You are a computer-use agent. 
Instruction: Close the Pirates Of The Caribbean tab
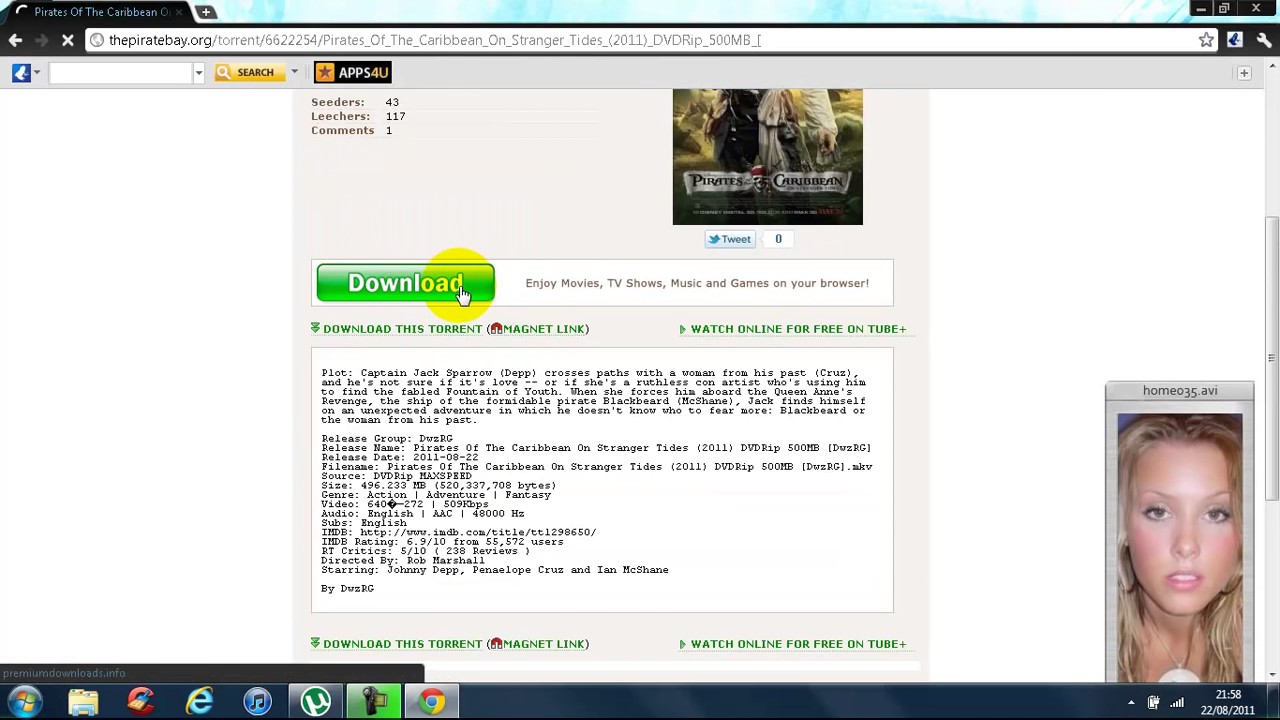[179, 12]
